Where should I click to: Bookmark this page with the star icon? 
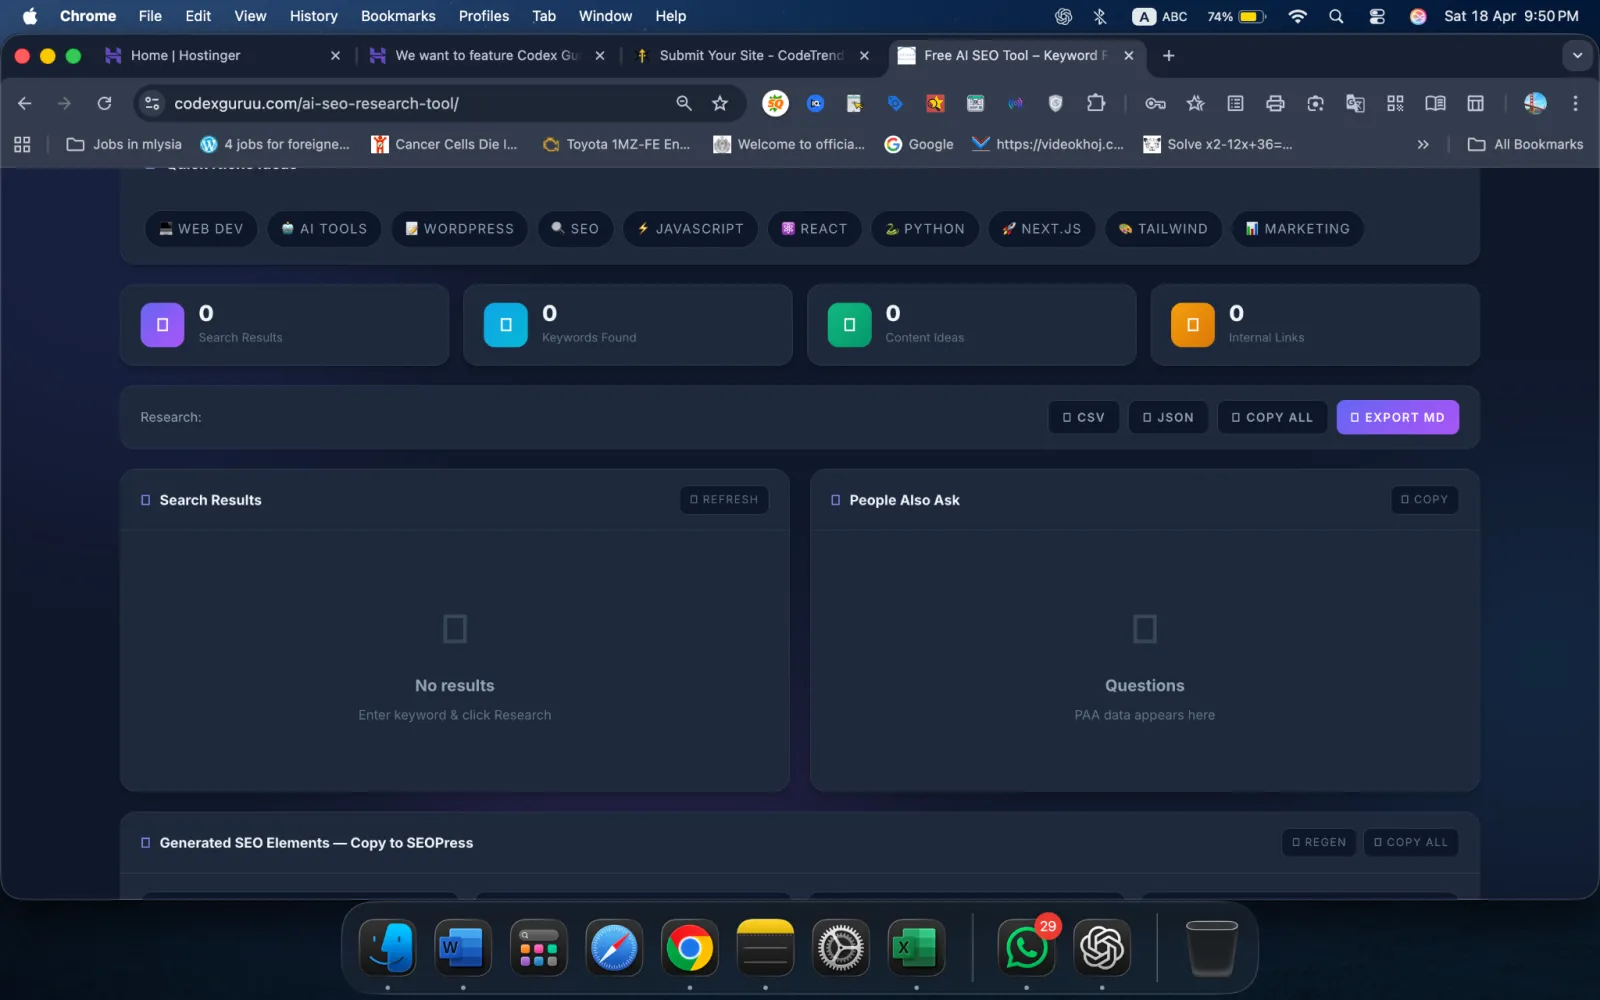(720, 103)
